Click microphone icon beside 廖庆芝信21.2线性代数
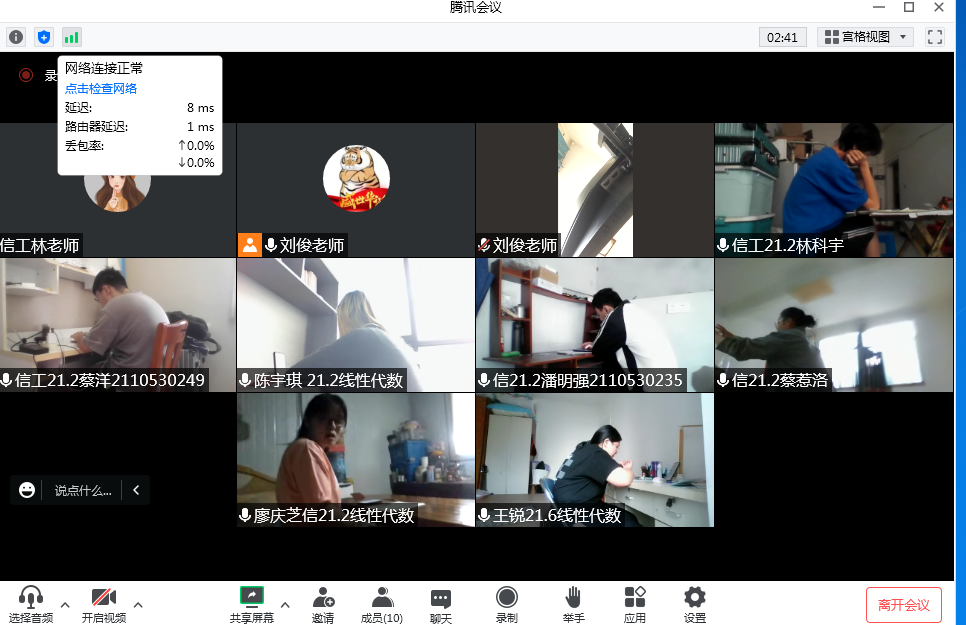This screenshot has width=966, height=625. tap(245, 515)
